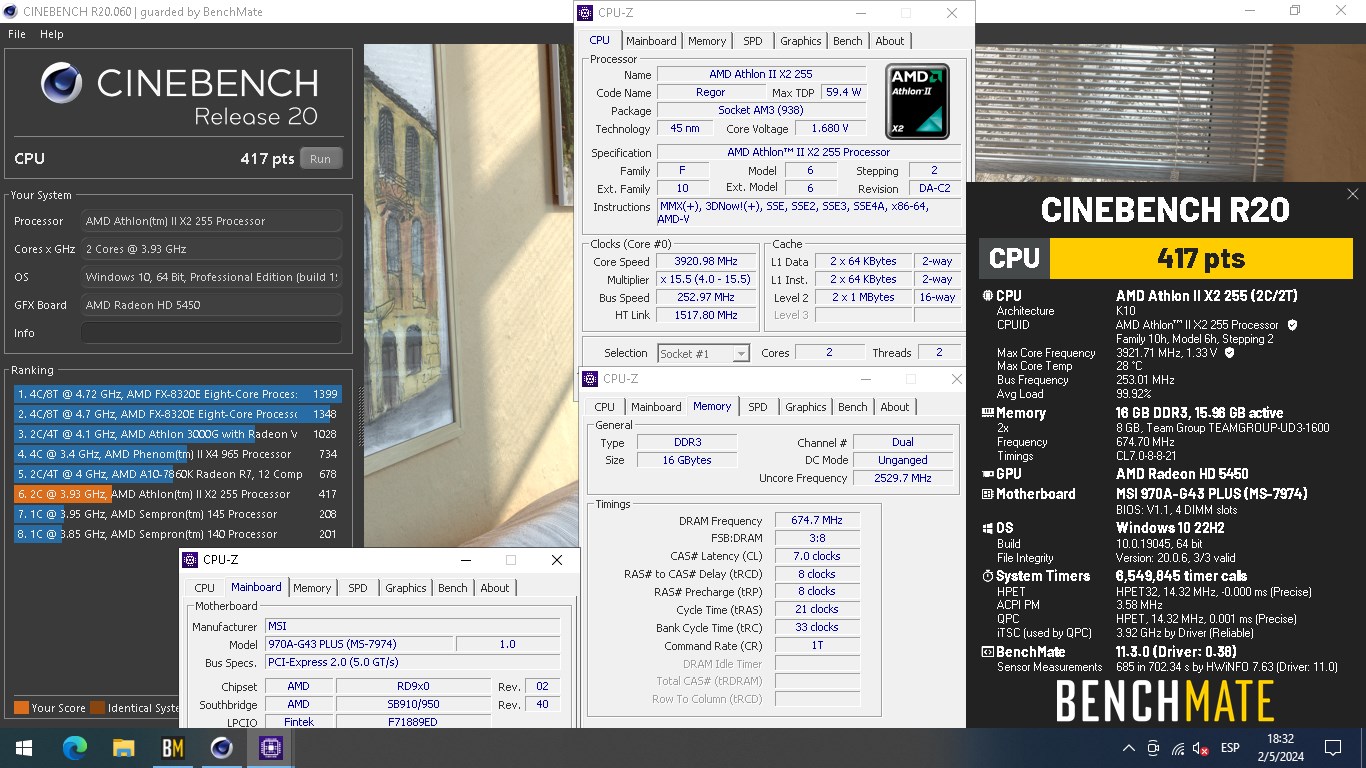Select ranking row Phenom II X4 965

pyautogui.click(x=177, y=454)
